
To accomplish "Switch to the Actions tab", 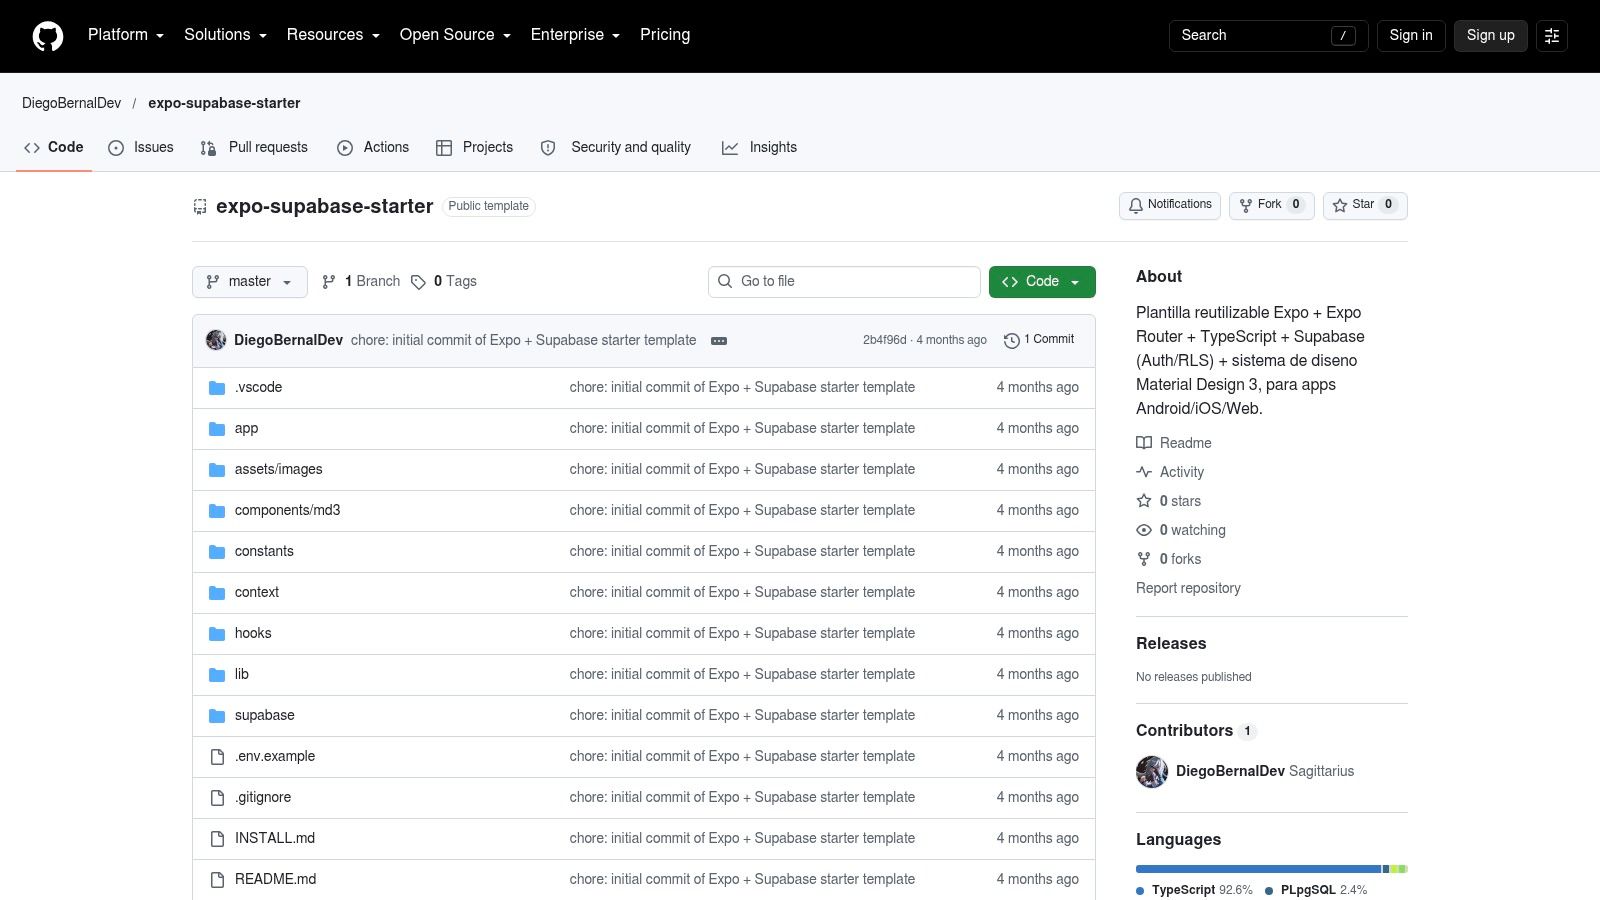I will click(x=373, y=148).
